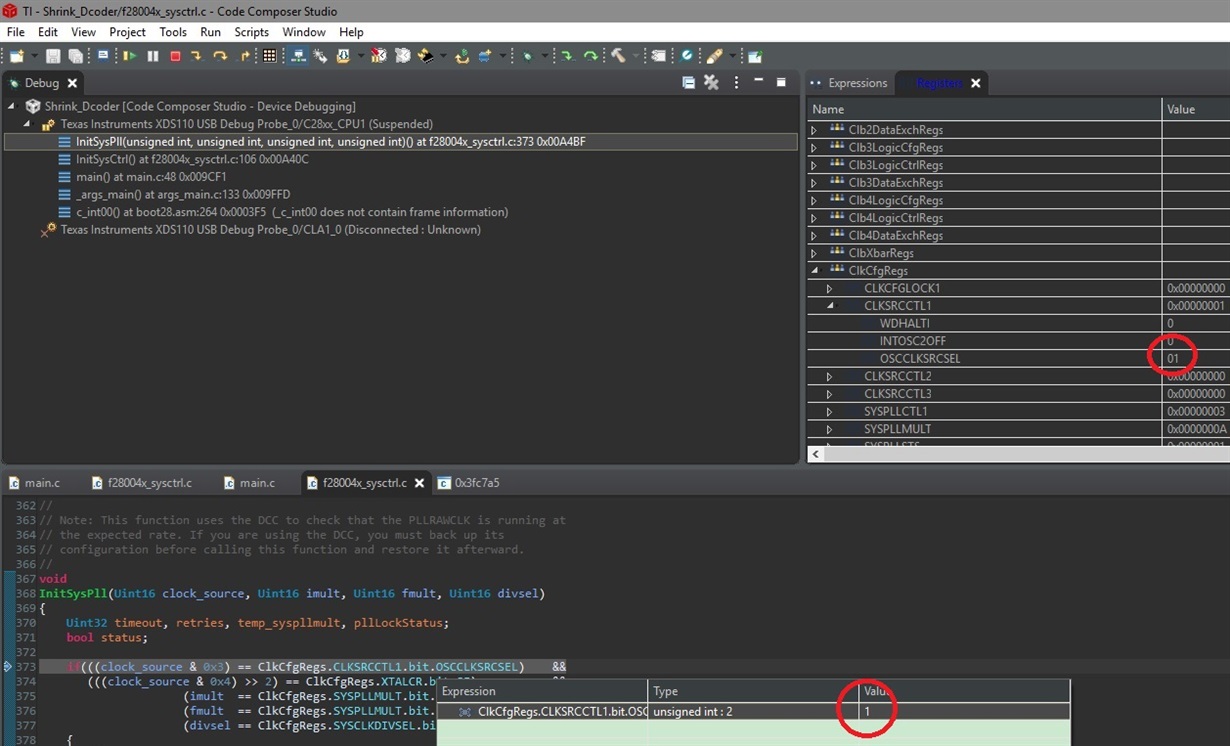Terminate debug session with red stop icon

176,56
